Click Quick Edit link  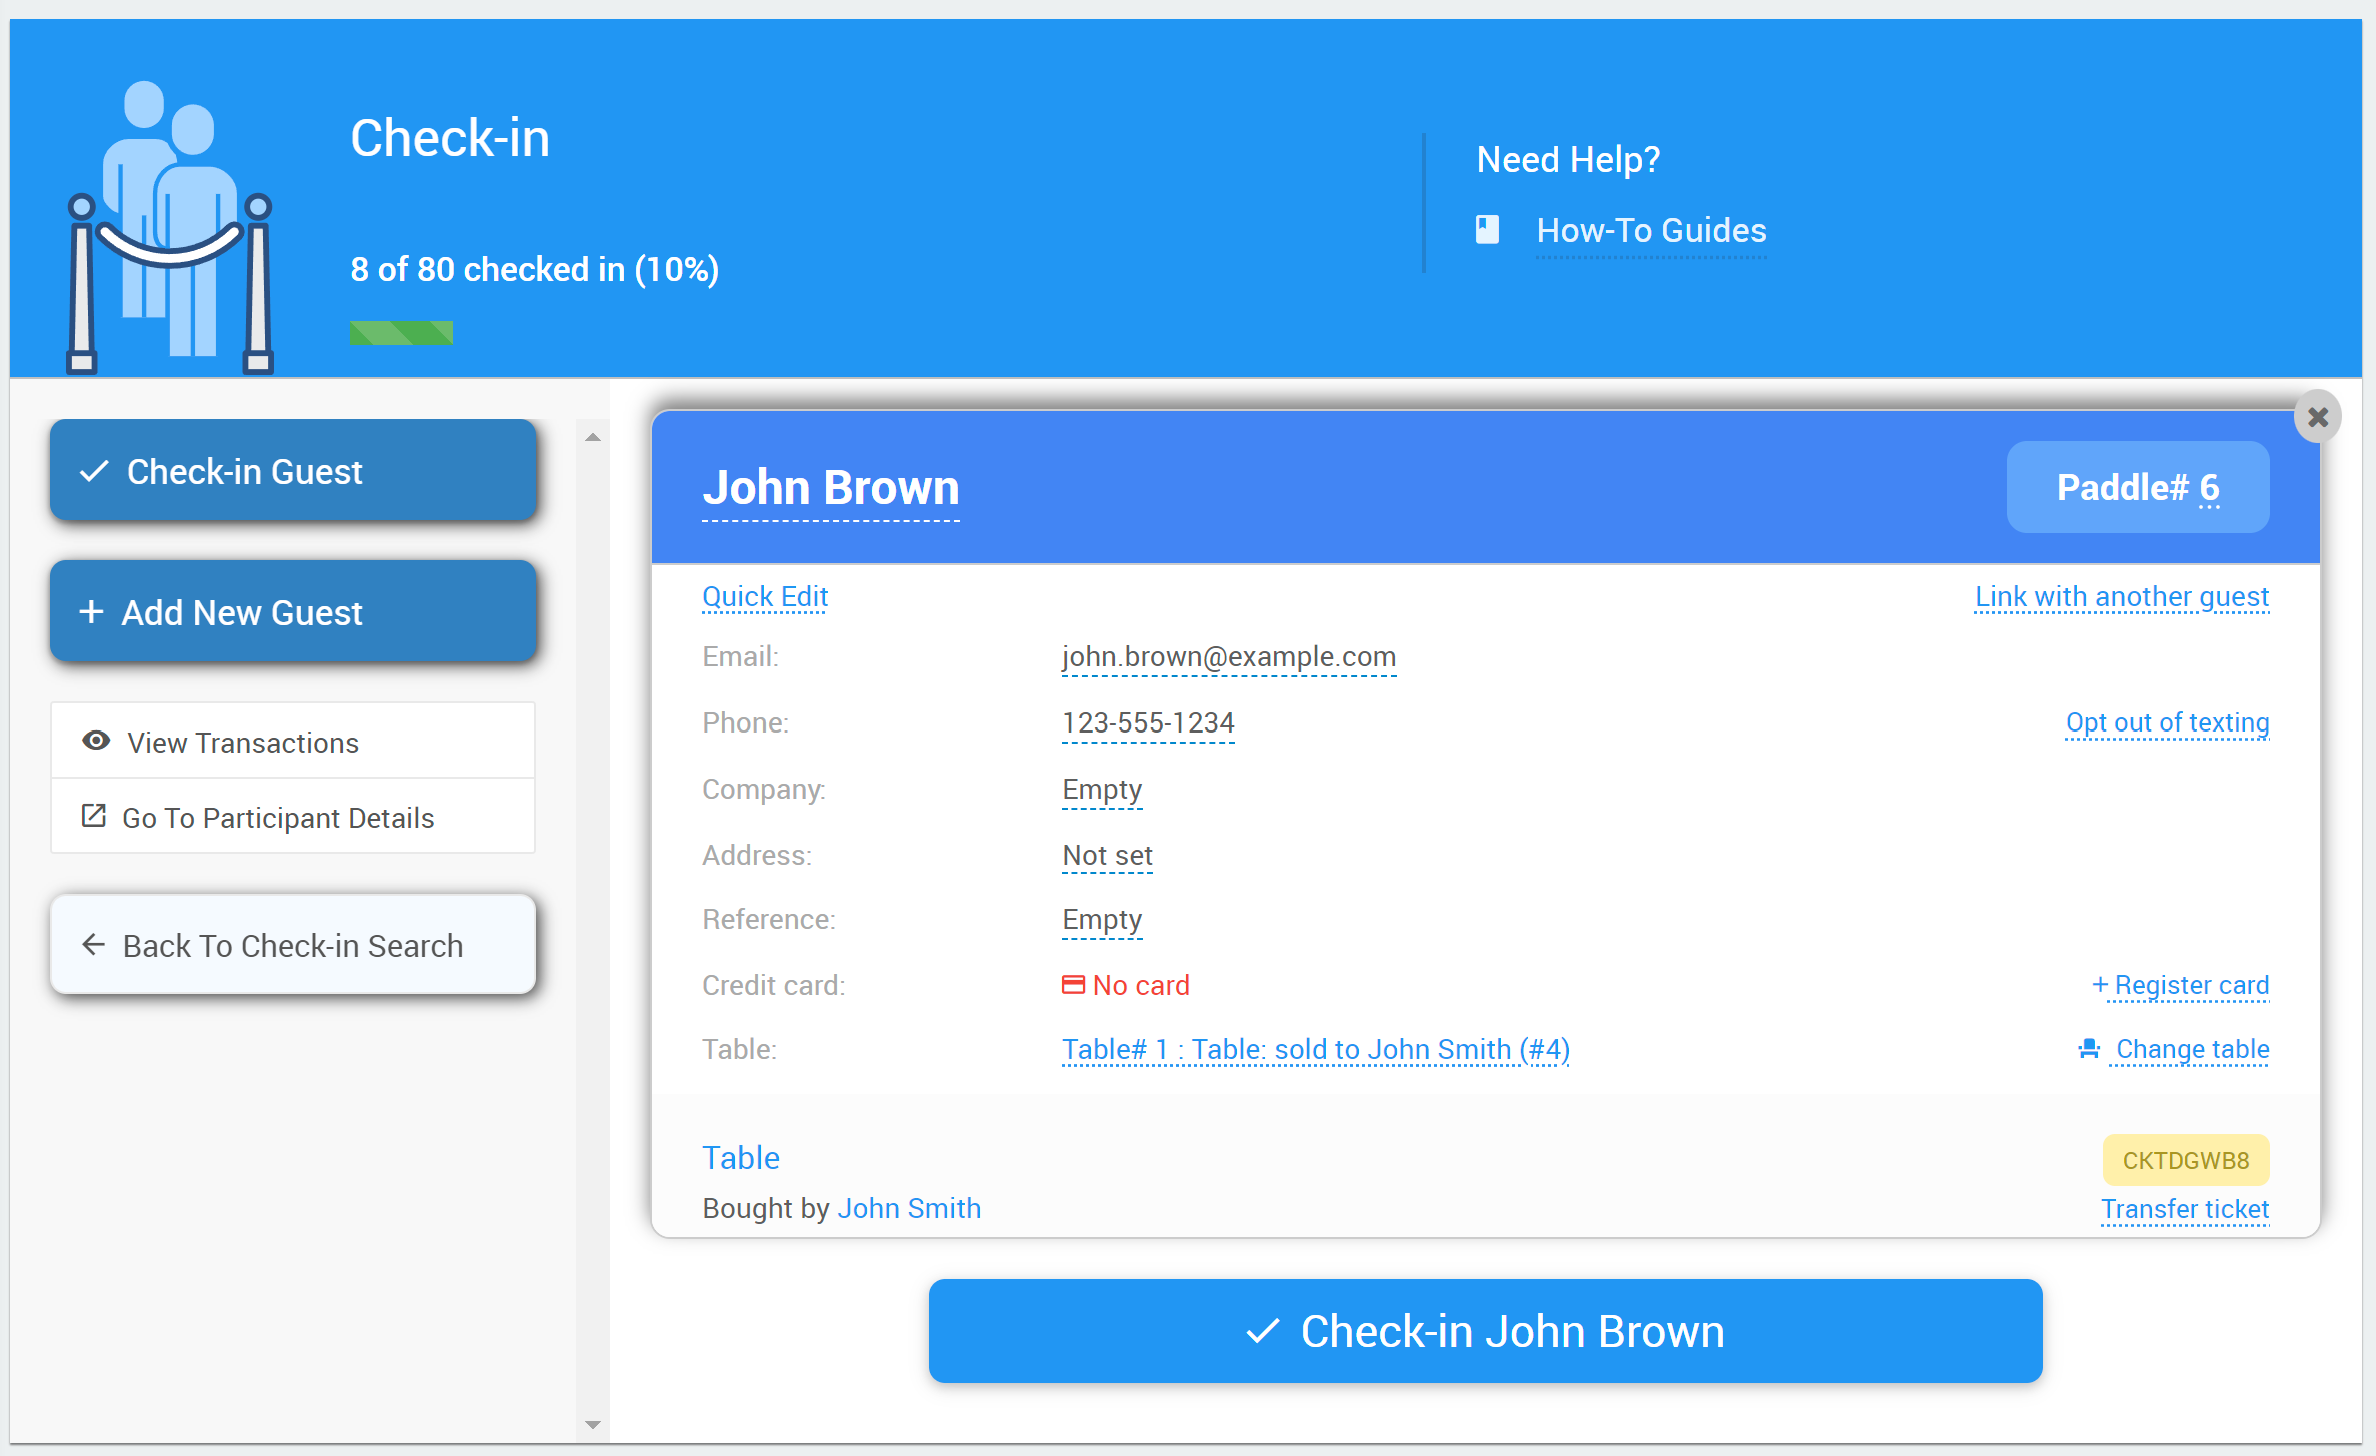(765, 596)
